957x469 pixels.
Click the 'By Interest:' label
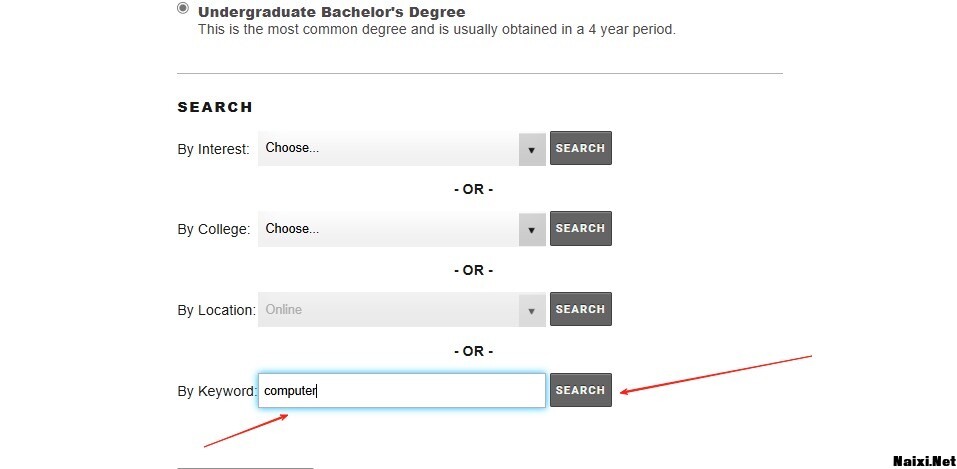point(213,149)
